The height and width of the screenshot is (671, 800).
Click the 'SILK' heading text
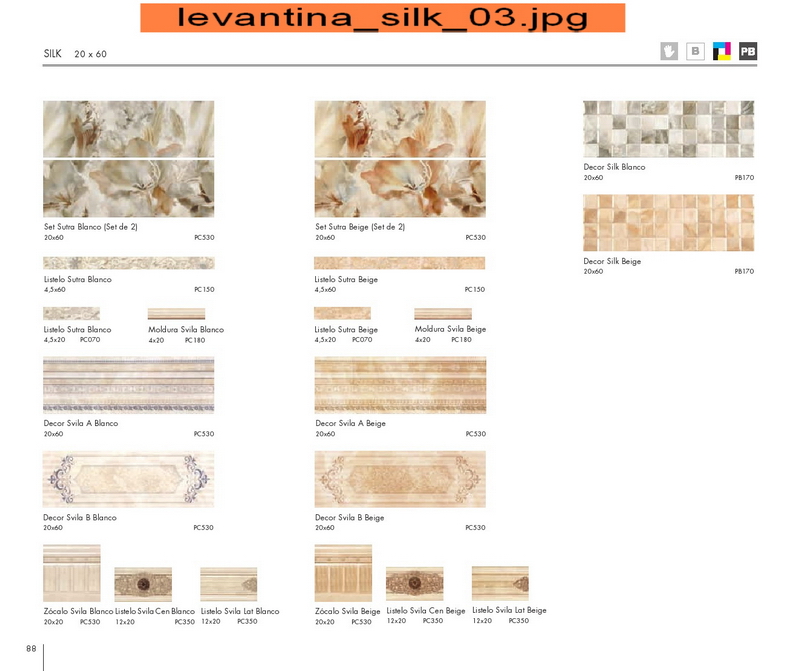[53, 52]
